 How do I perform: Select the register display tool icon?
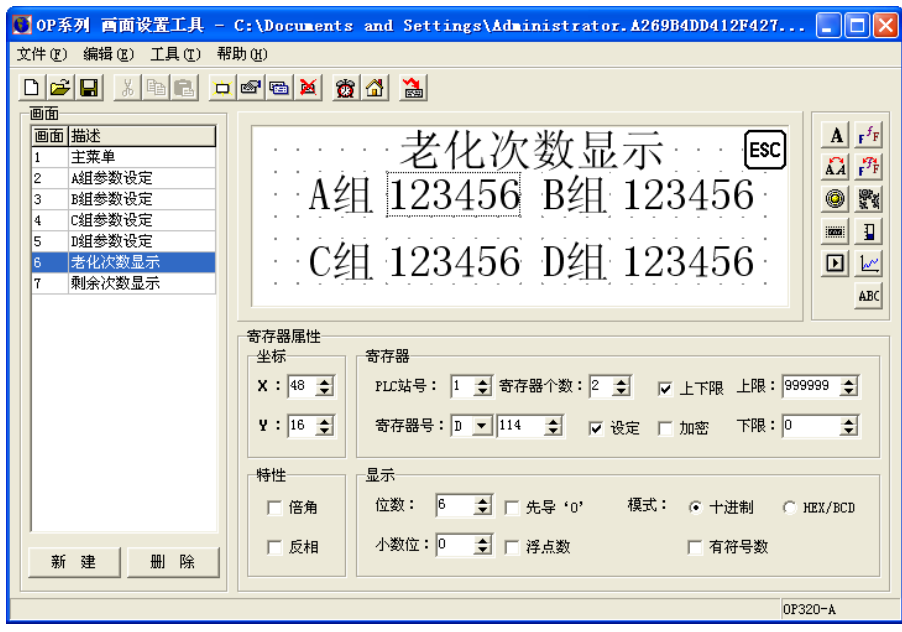(x=835, y=232)
